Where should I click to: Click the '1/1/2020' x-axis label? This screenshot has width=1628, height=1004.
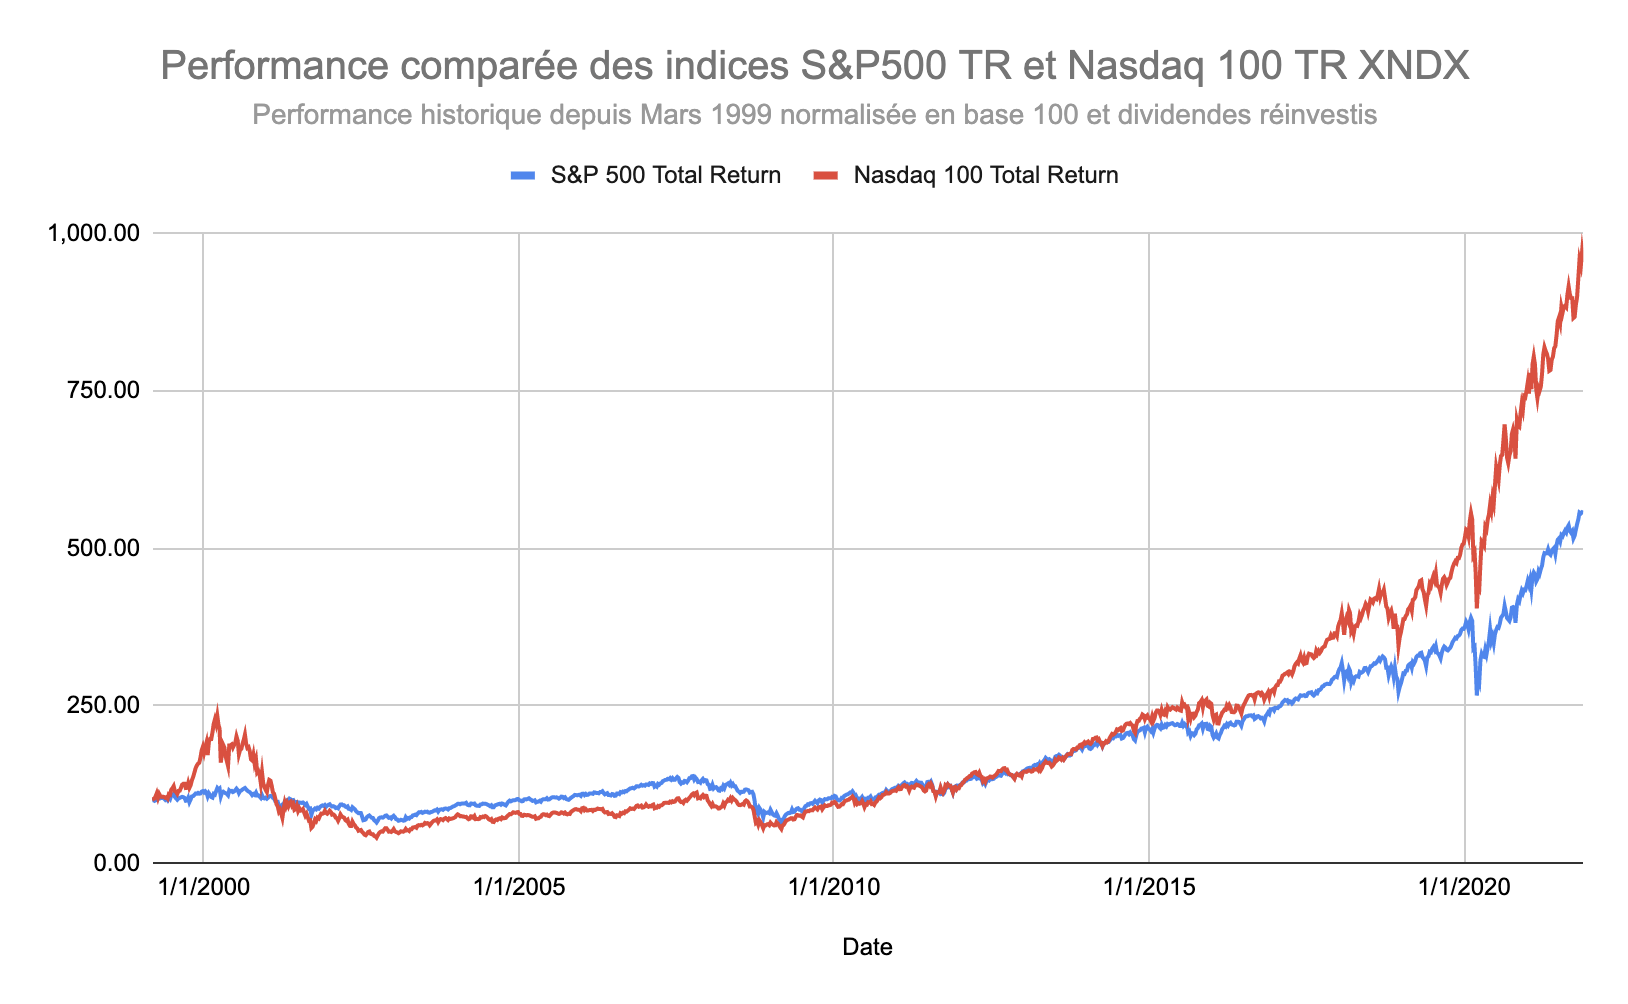click(x=1464, y=887)
